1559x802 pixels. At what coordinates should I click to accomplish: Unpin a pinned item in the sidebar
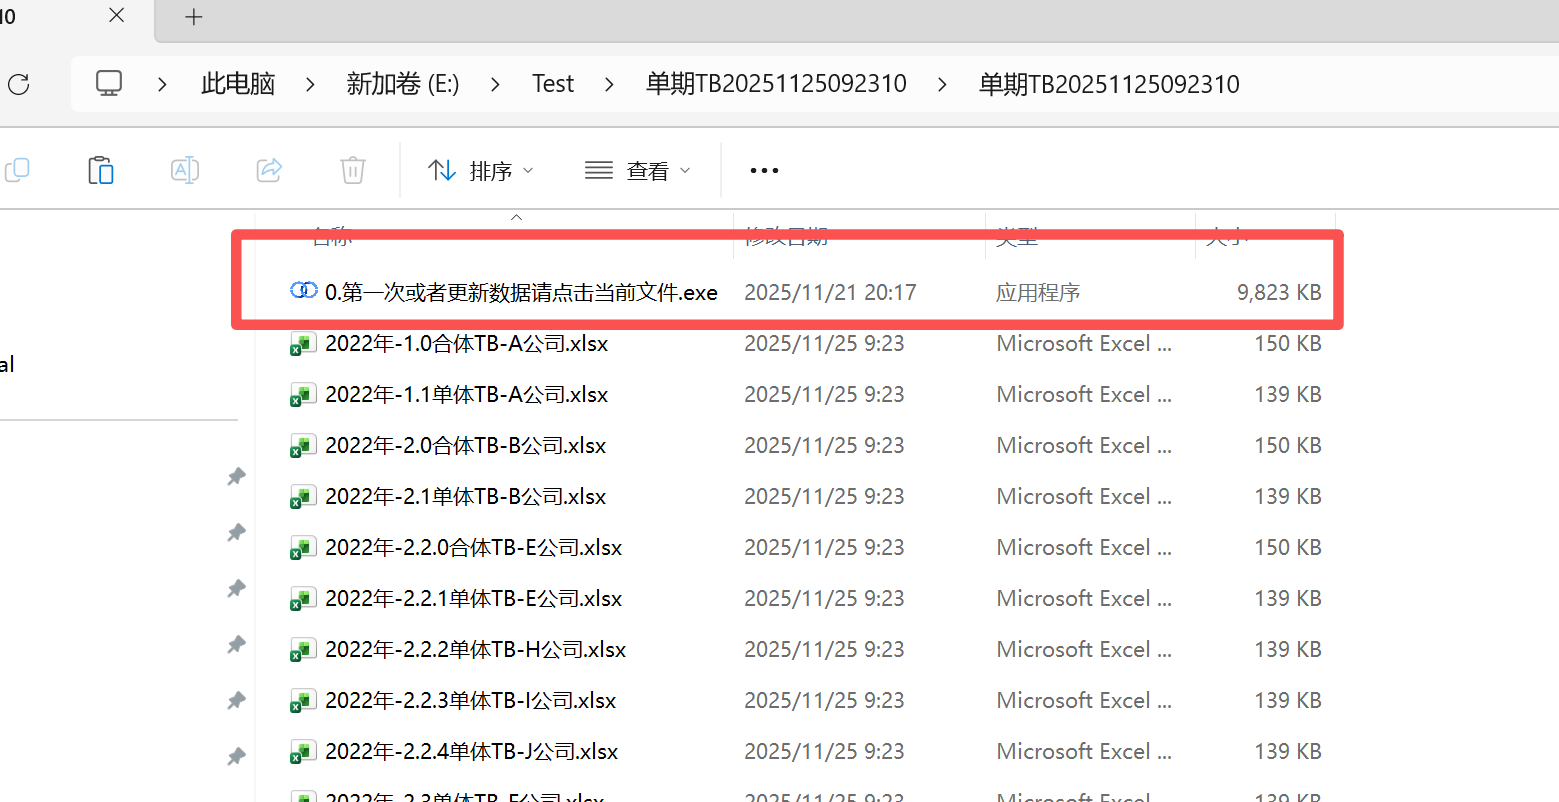pos(236,476)
